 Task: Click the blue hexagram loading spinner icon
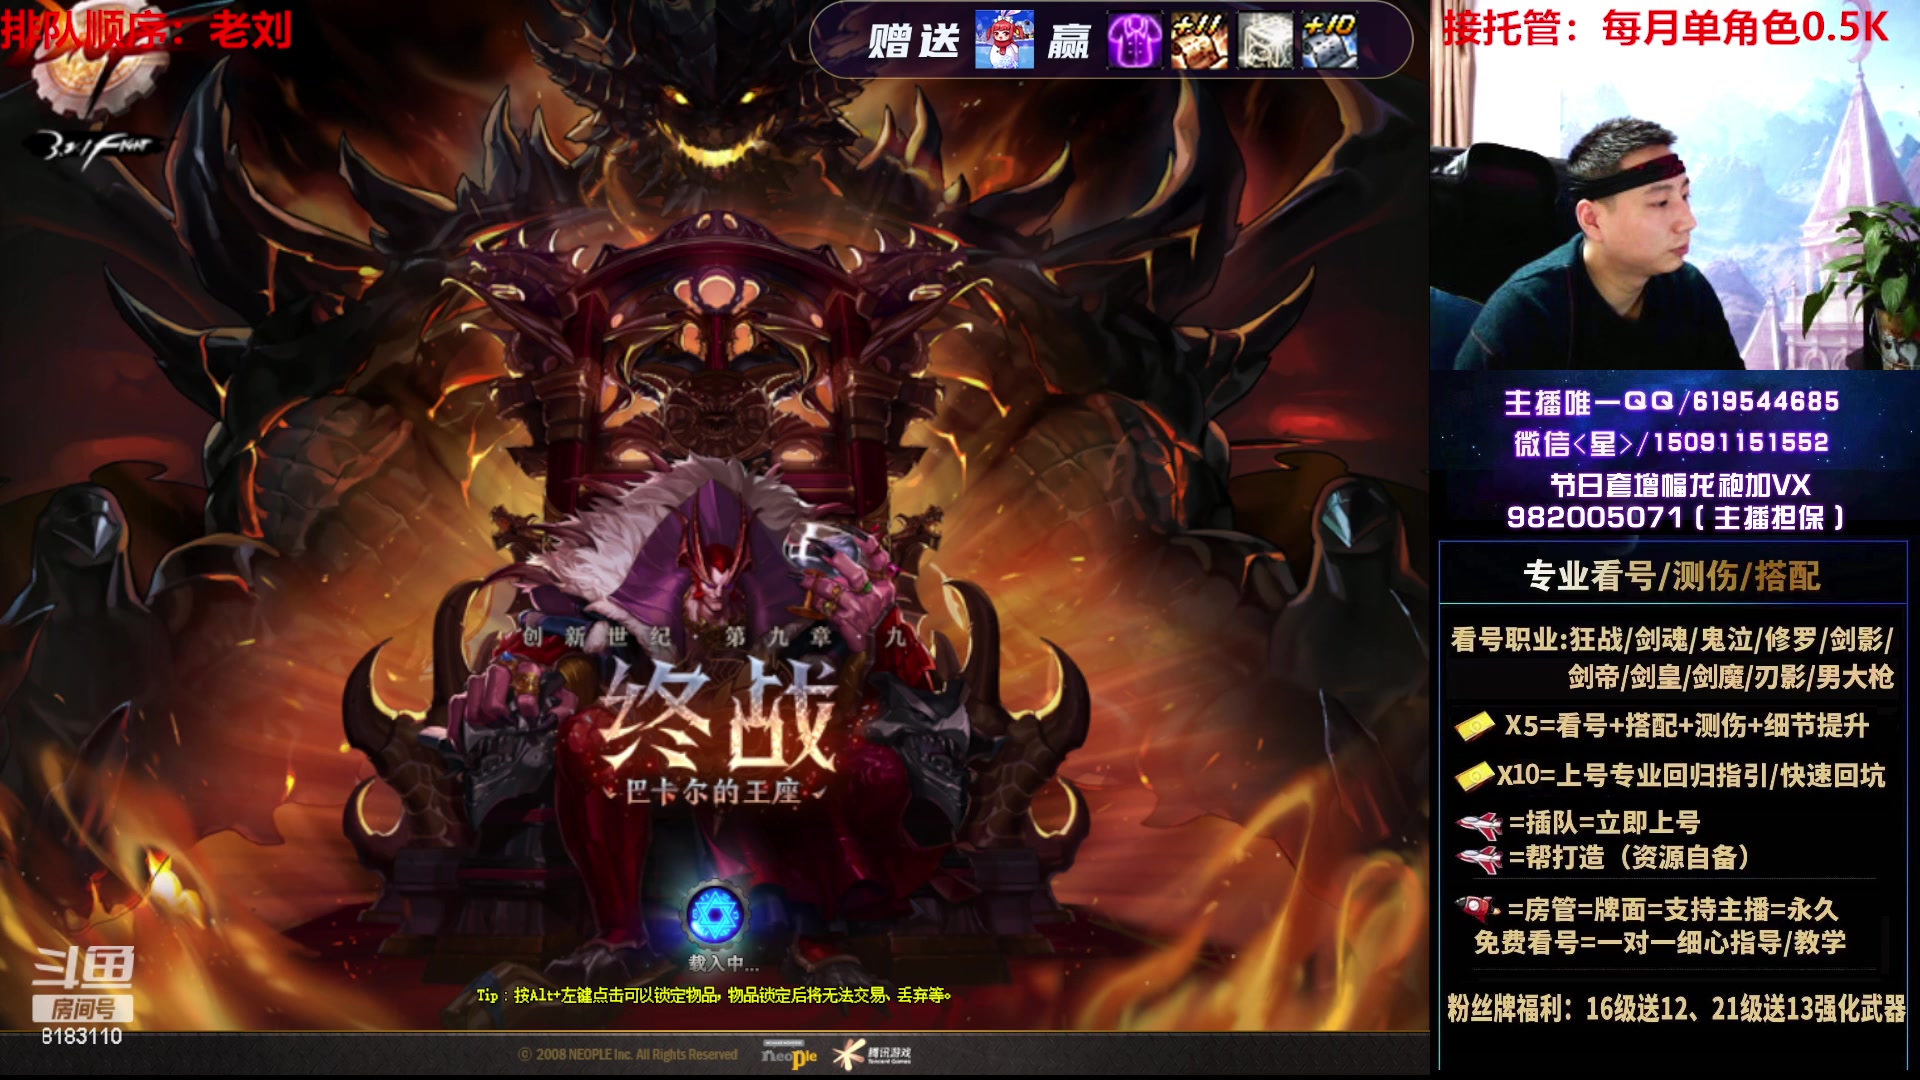tap(714, 914)
